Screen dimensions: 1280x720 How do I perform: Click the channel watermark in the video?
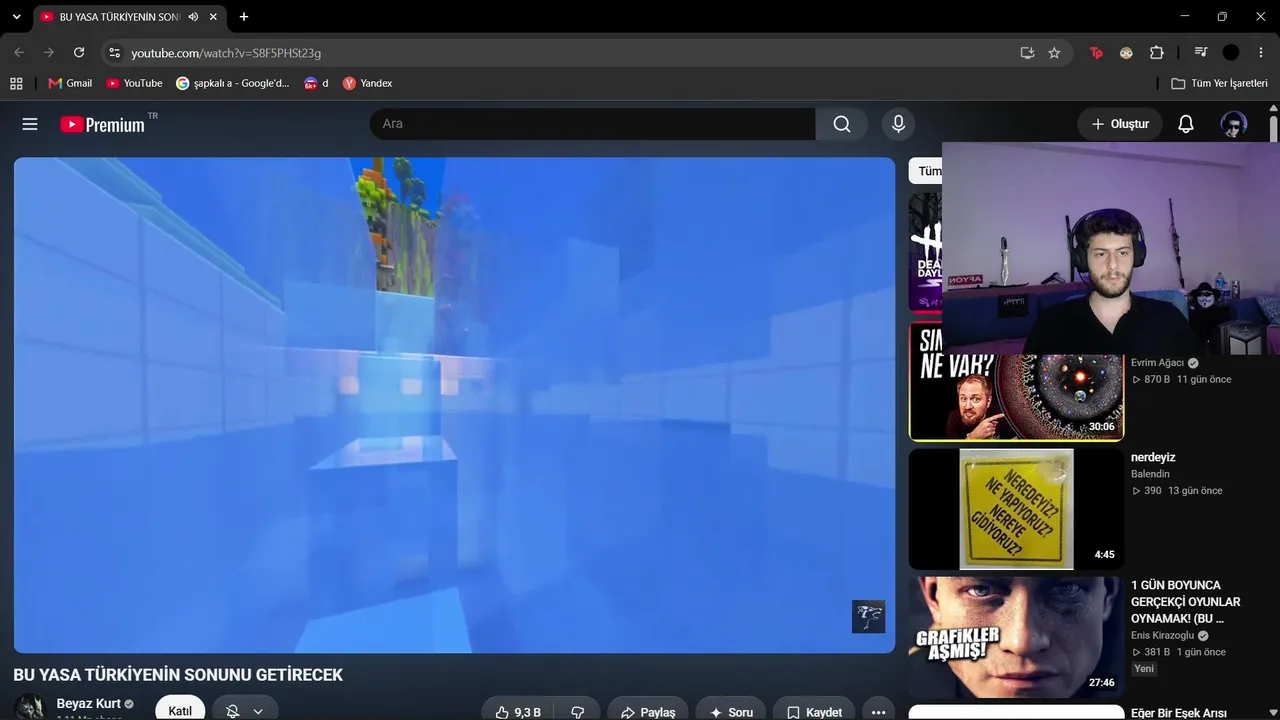coord(868,616)
